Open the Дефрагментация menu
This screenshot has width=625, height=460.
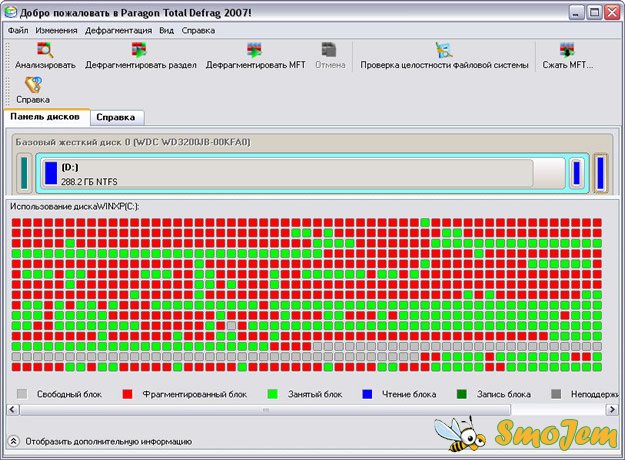(x=118, y=31)
